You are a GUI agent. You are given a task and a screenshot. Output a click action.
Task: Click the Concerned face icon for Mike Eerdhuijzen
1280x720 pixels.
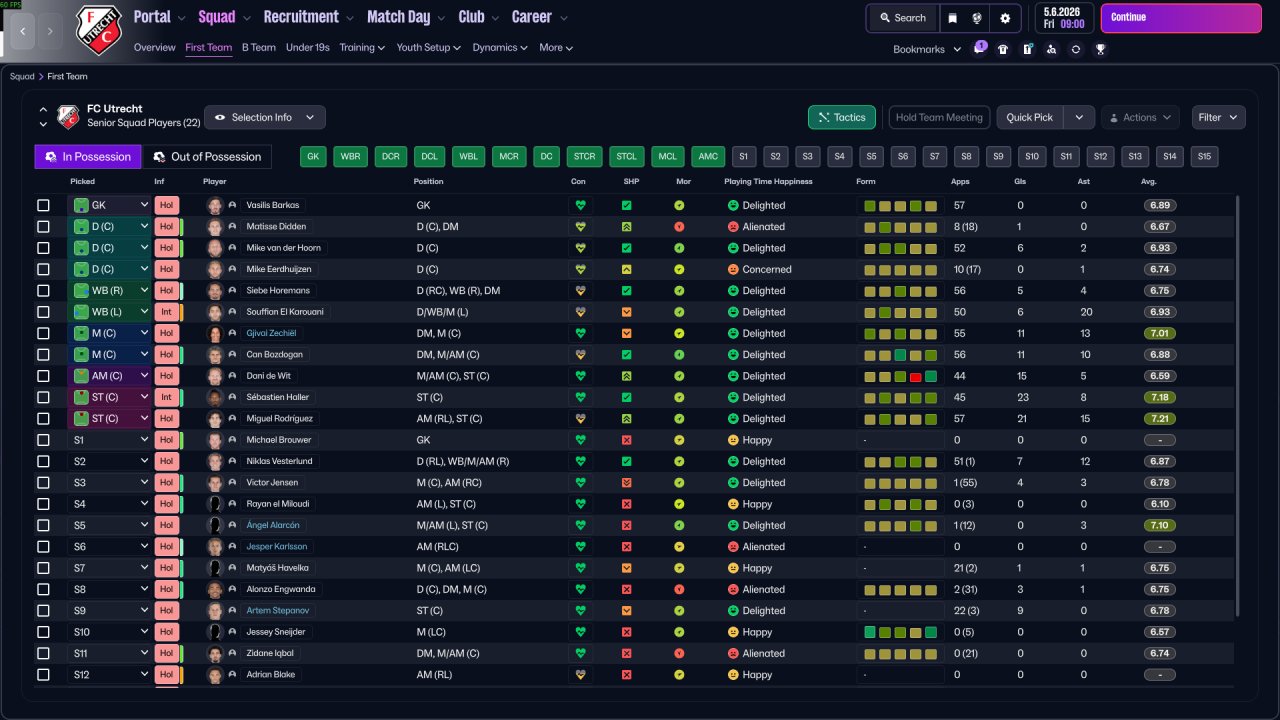coord(733,270)
